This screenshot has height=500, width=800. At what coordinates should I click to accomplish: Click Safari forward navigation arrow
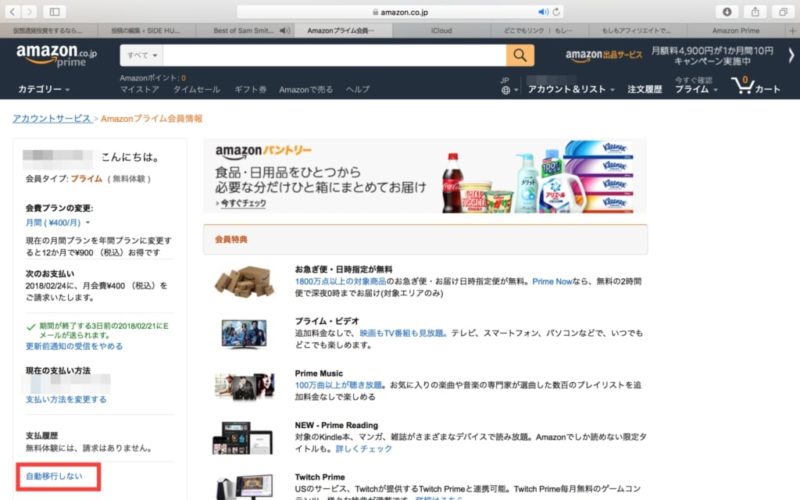tap(29, 11)
